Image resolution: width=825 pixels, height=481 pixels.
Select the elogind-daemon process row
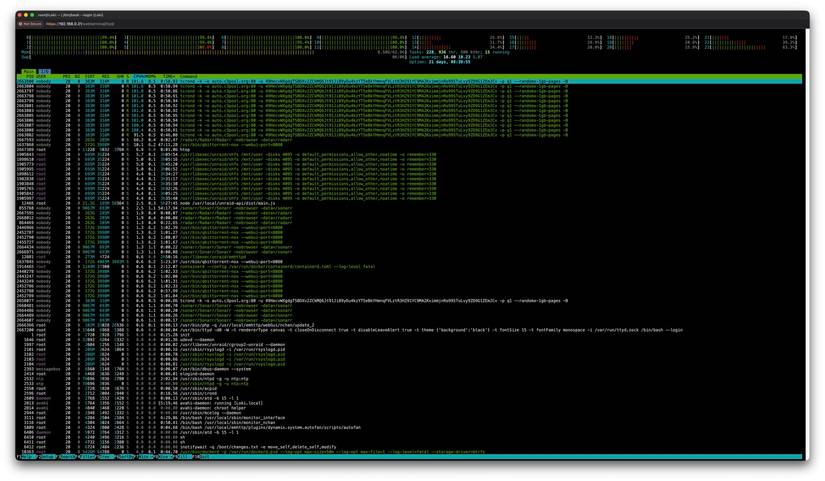pos(408,374)
